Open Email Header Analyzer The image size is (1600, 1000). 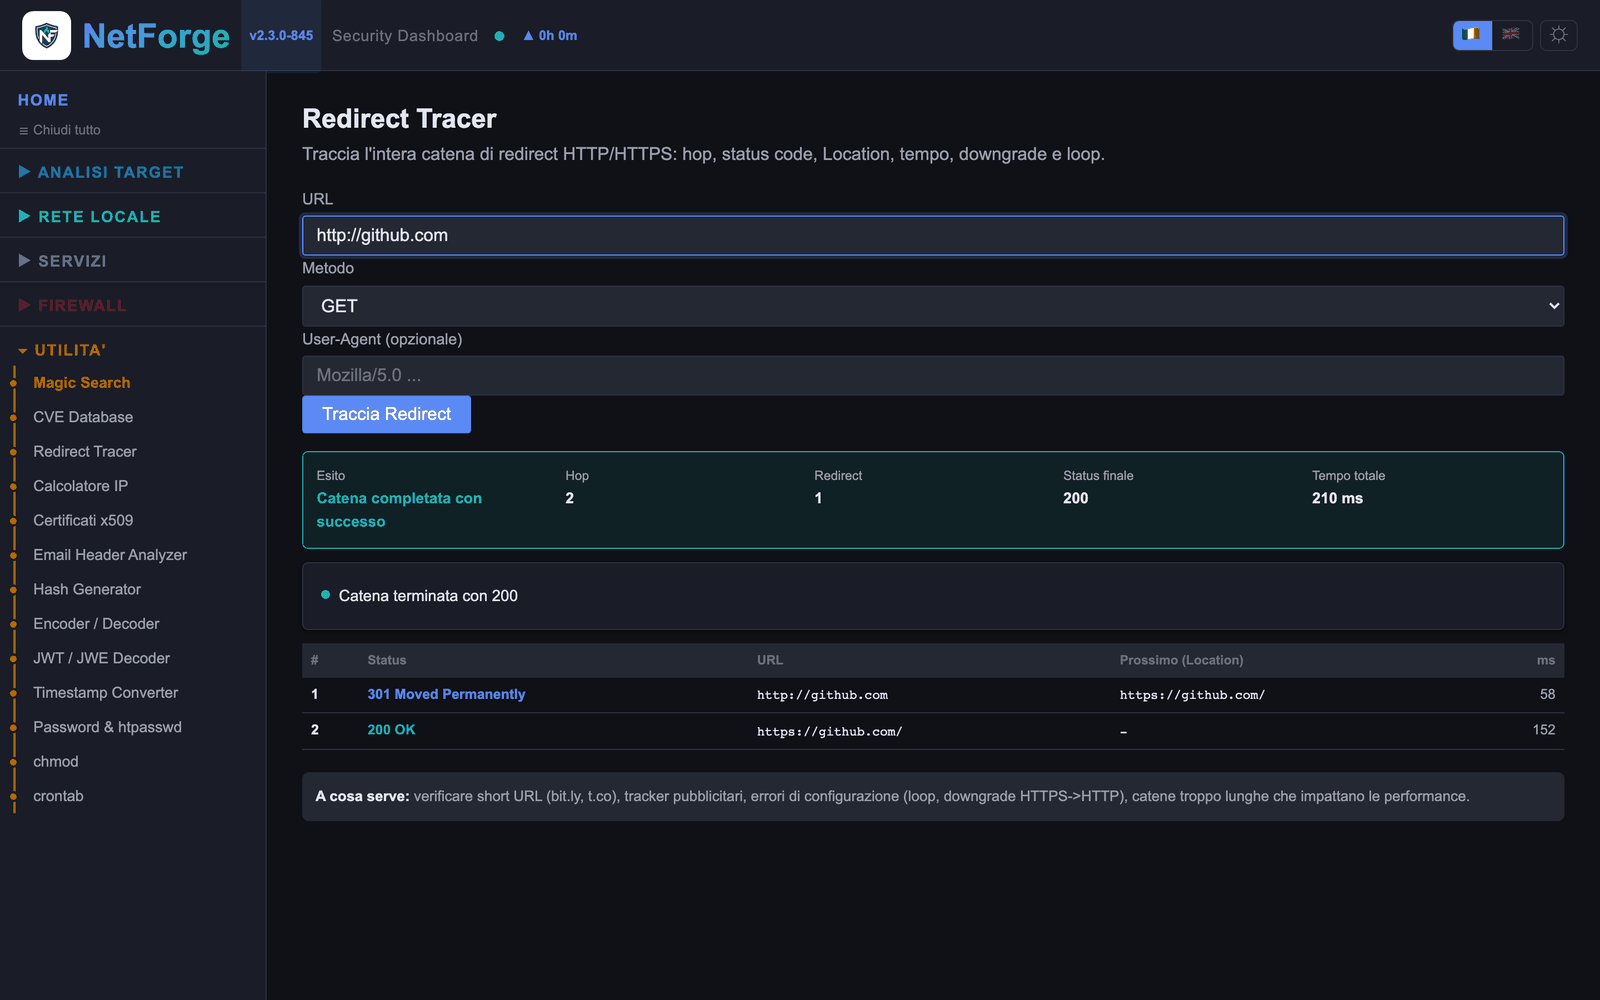110,555
